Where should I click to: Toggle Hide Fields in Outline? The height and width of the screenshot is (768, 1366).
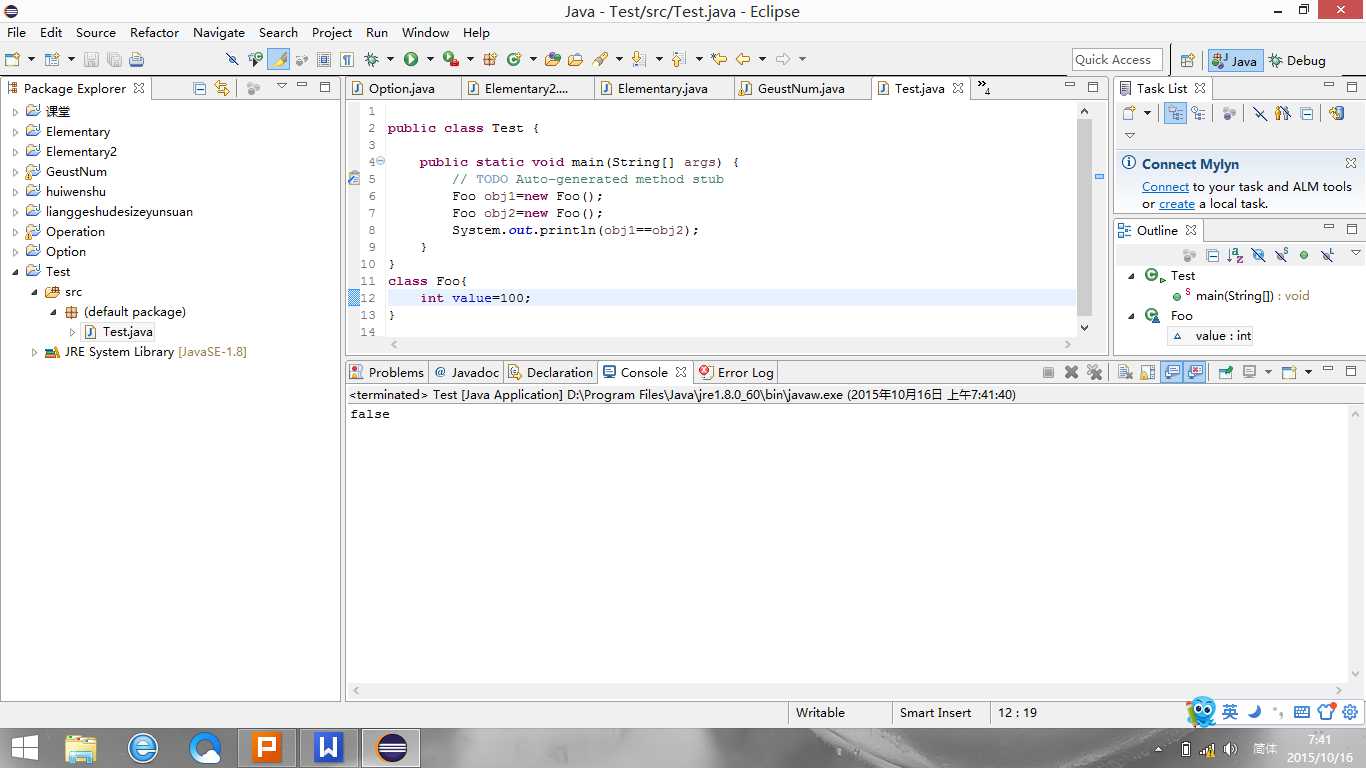coord(1259,255)
